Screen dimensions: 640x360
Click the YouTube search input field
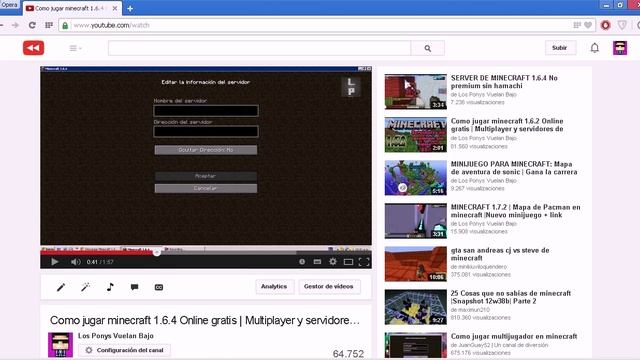(x=260, y=48)
